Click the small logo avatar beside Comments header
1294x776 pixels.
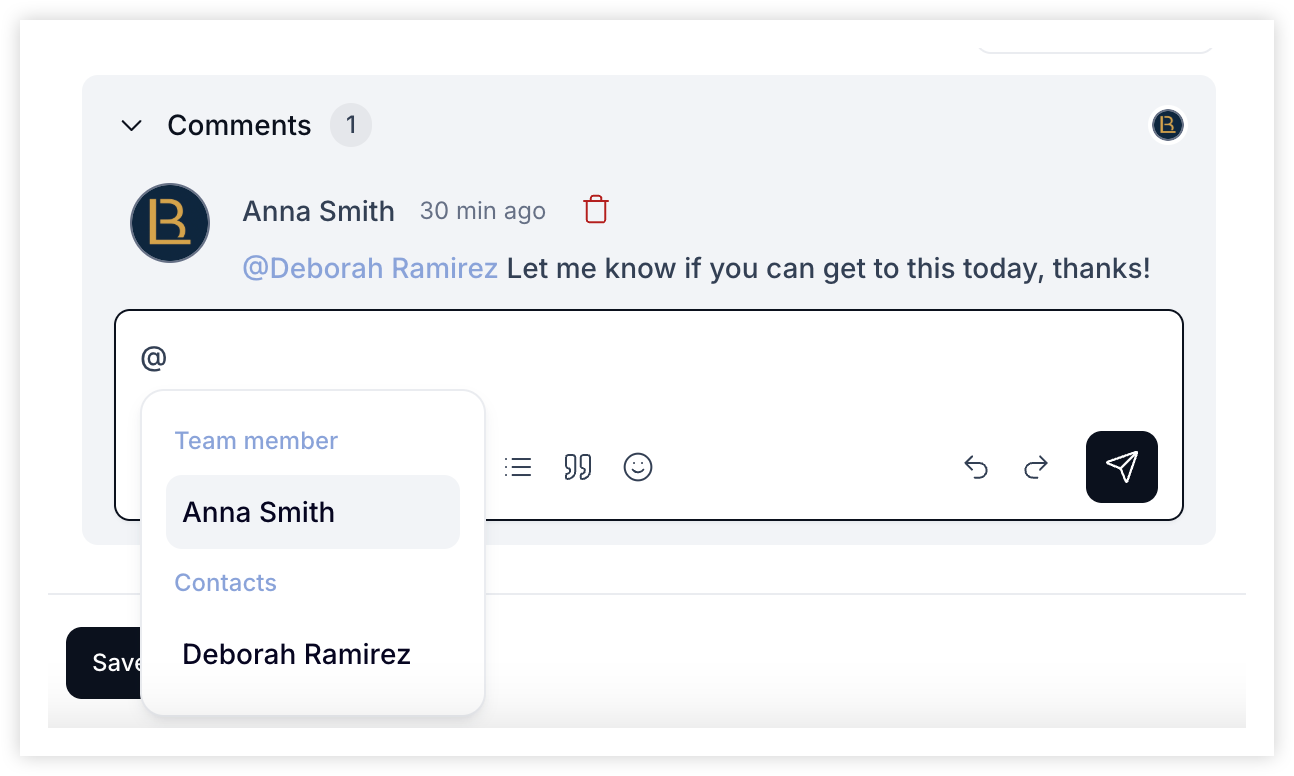1167,125
